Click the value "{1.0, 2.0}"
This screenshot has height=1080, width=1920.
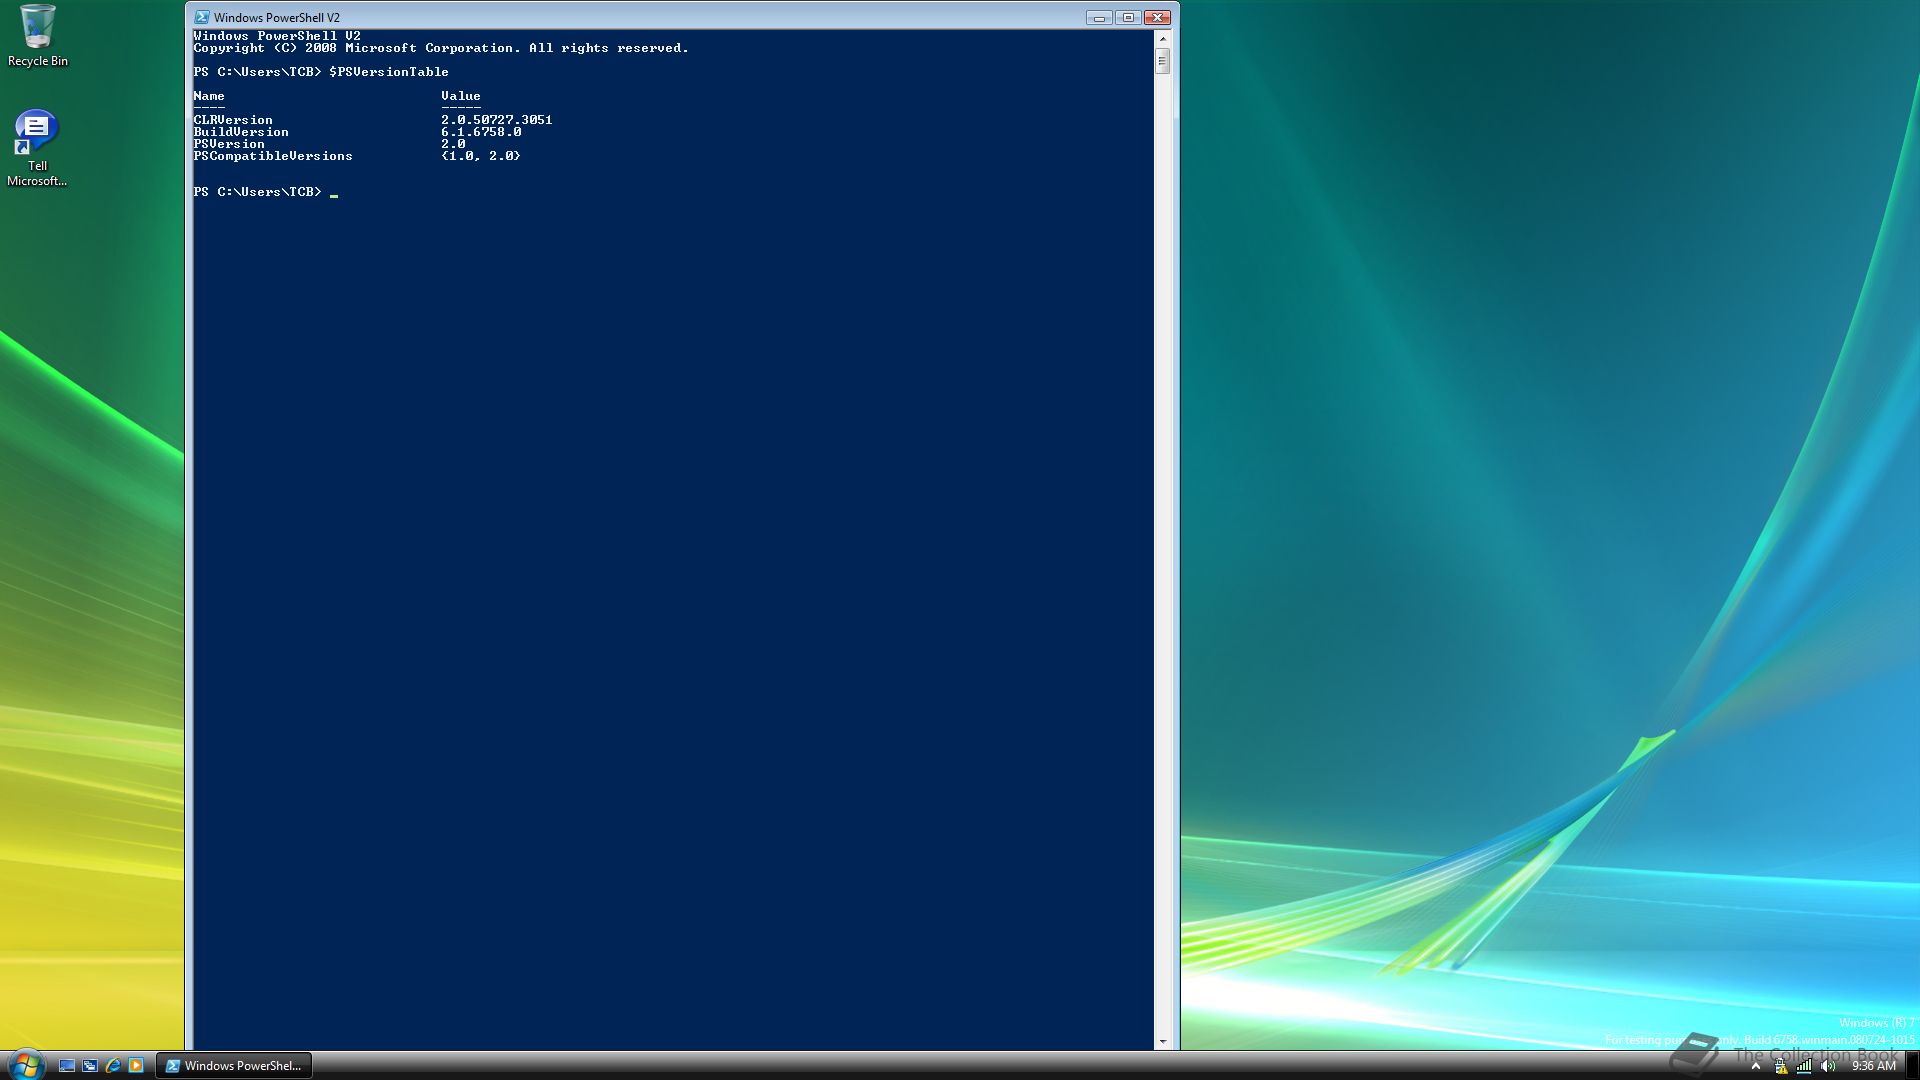pos(481,156)
